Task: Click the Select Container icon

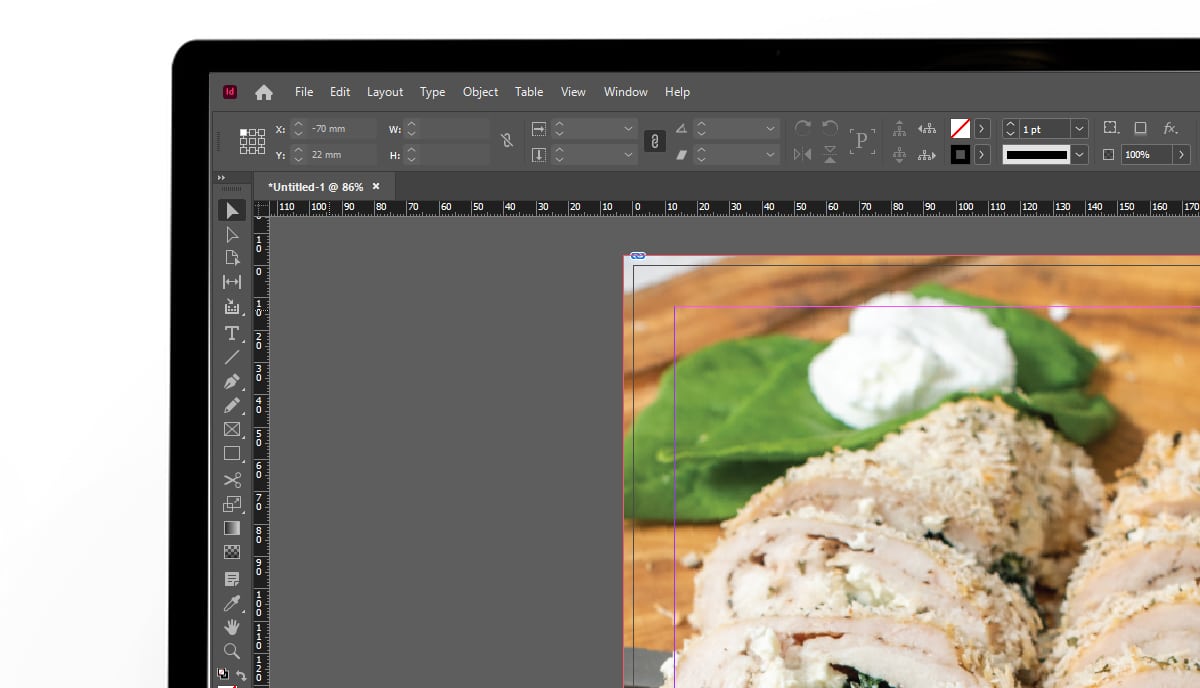Action: coord(899,128)
